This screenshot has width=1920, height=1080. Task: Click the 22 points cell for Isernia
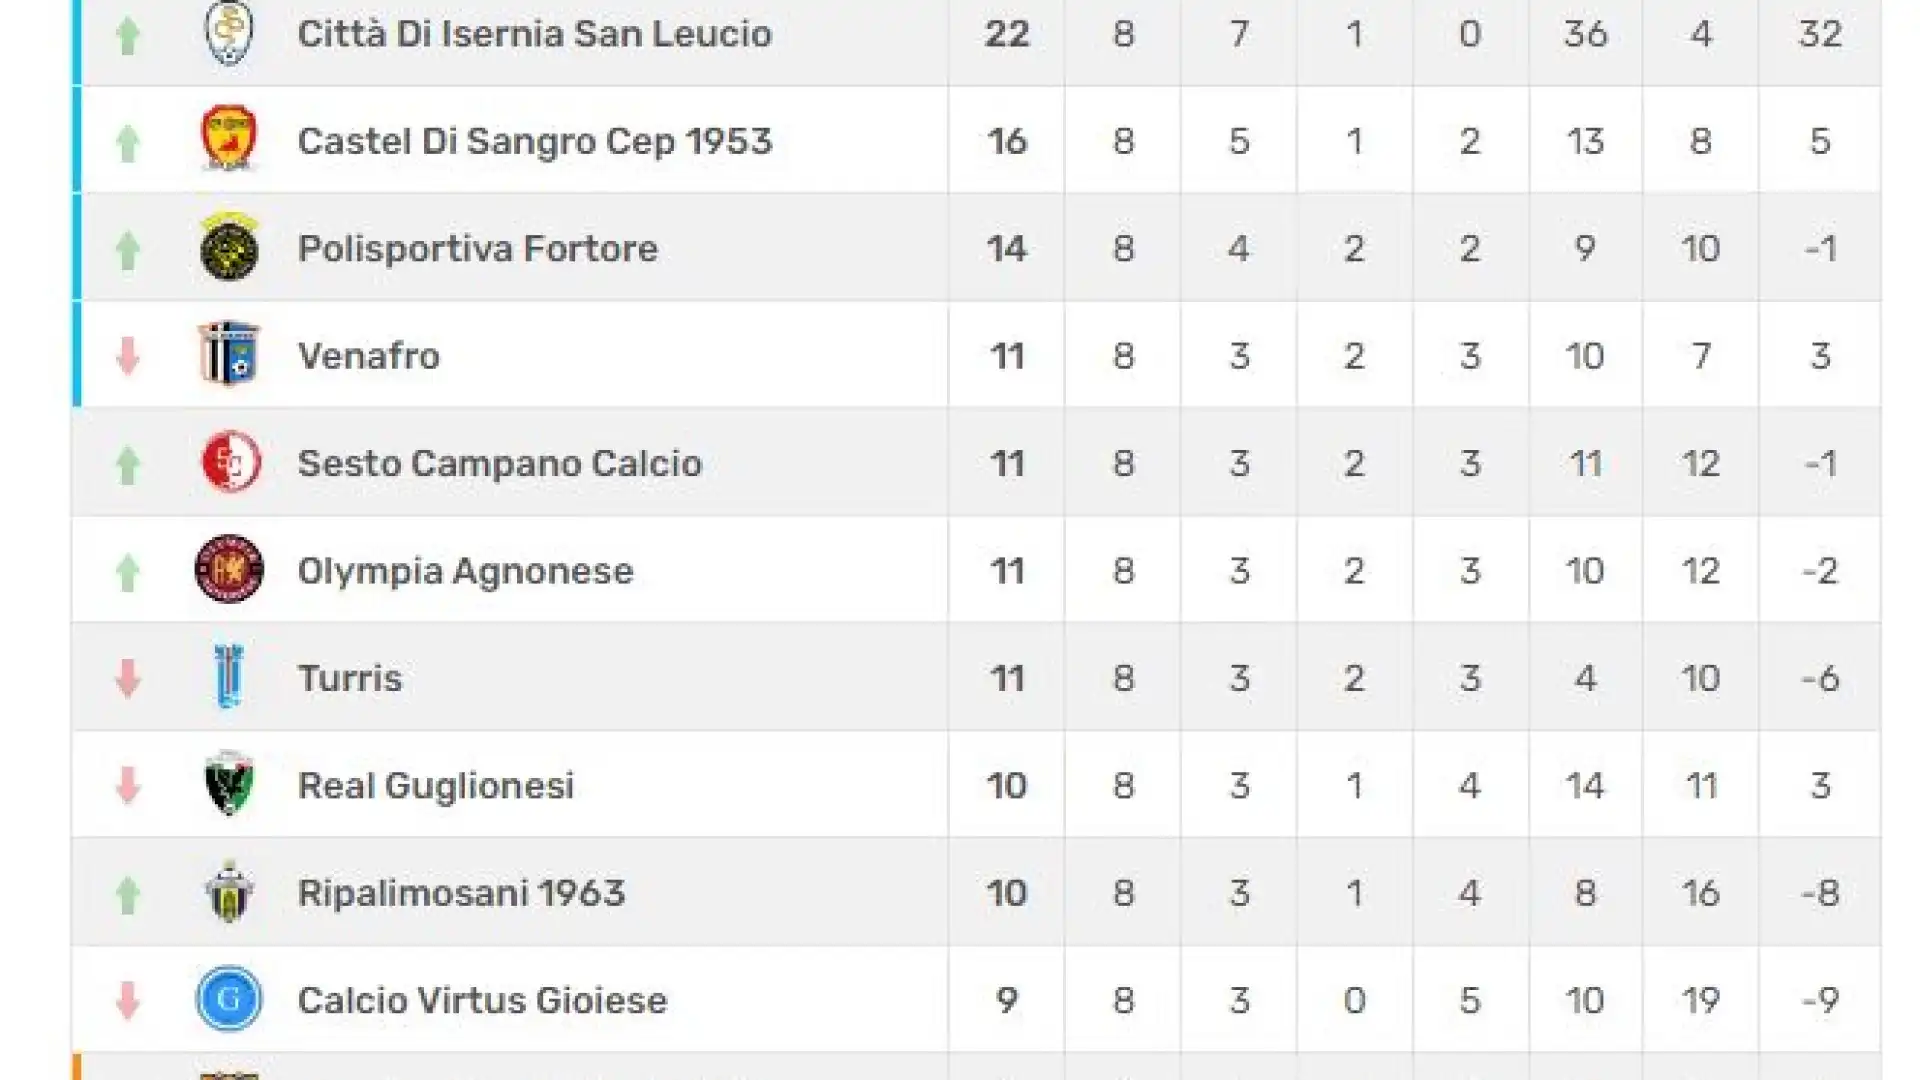(1006, 34)
